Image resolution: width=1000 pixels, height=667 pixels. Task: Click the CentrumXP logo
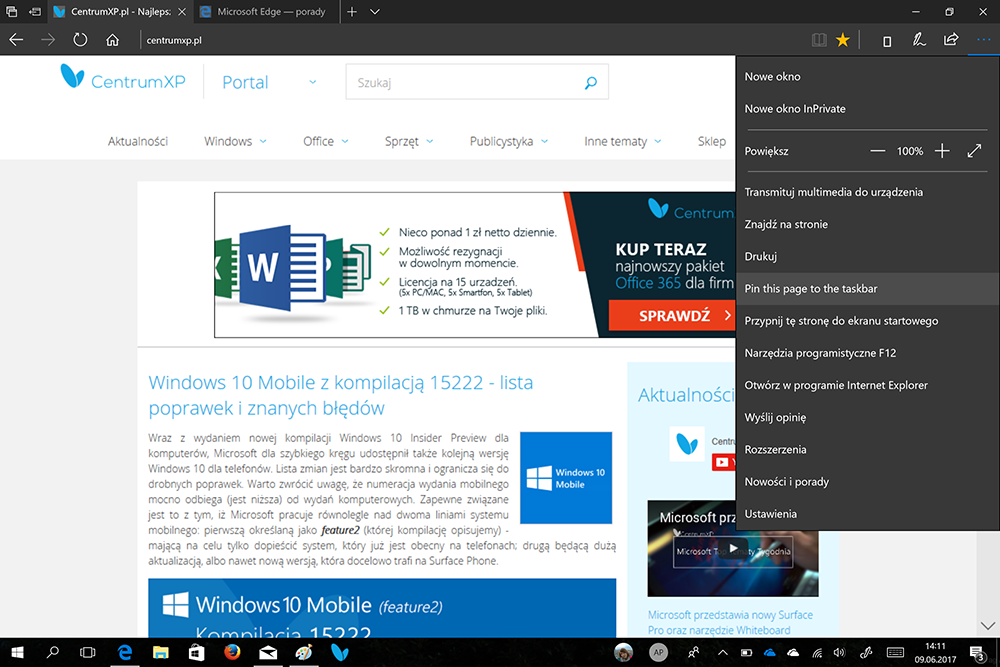[x=122, y=78]
